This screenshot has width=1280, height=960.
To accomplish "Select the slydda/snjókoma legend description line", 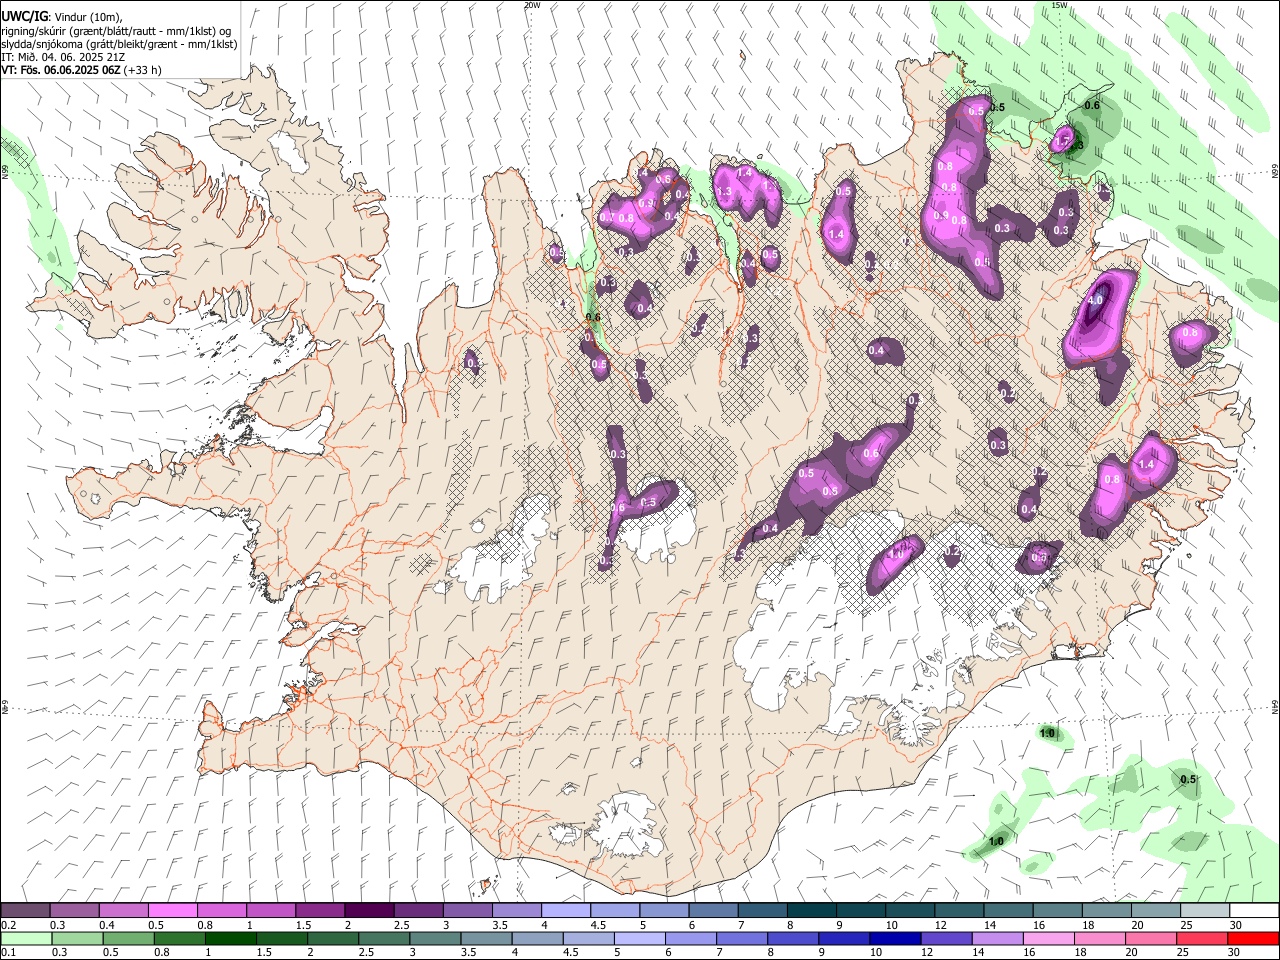I will click(x=119, y=43).
